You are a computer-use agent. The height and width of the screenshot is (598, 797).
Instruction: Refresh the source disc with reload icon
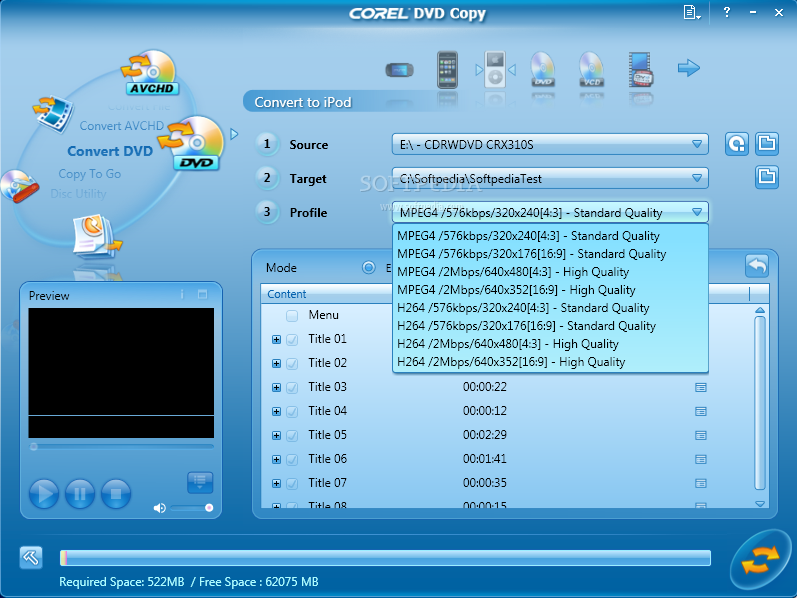coord(737,144)
